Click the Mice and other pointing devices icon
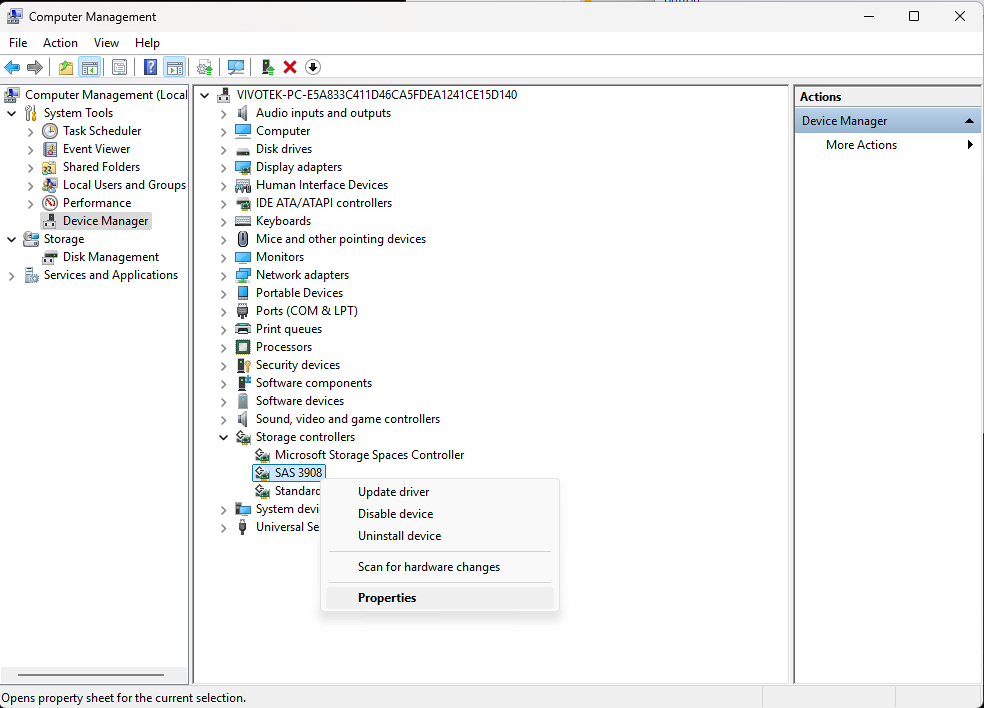 click(x=242, y=239)
